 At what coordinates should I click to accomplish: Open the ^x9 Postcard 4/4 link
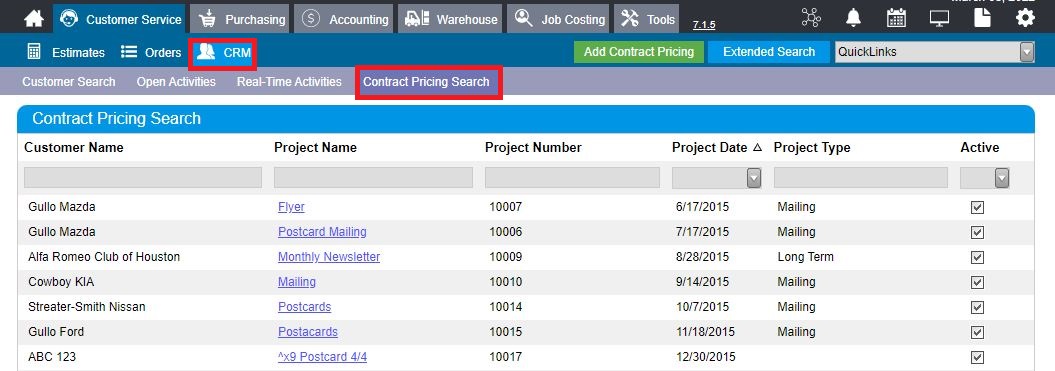(x=322, y=357)
